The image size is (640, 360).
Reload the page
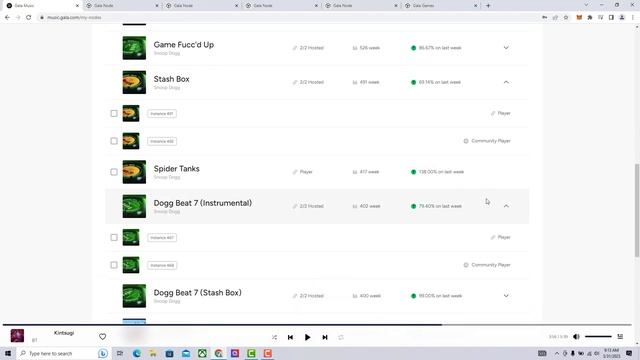click(x=29, y=18)
